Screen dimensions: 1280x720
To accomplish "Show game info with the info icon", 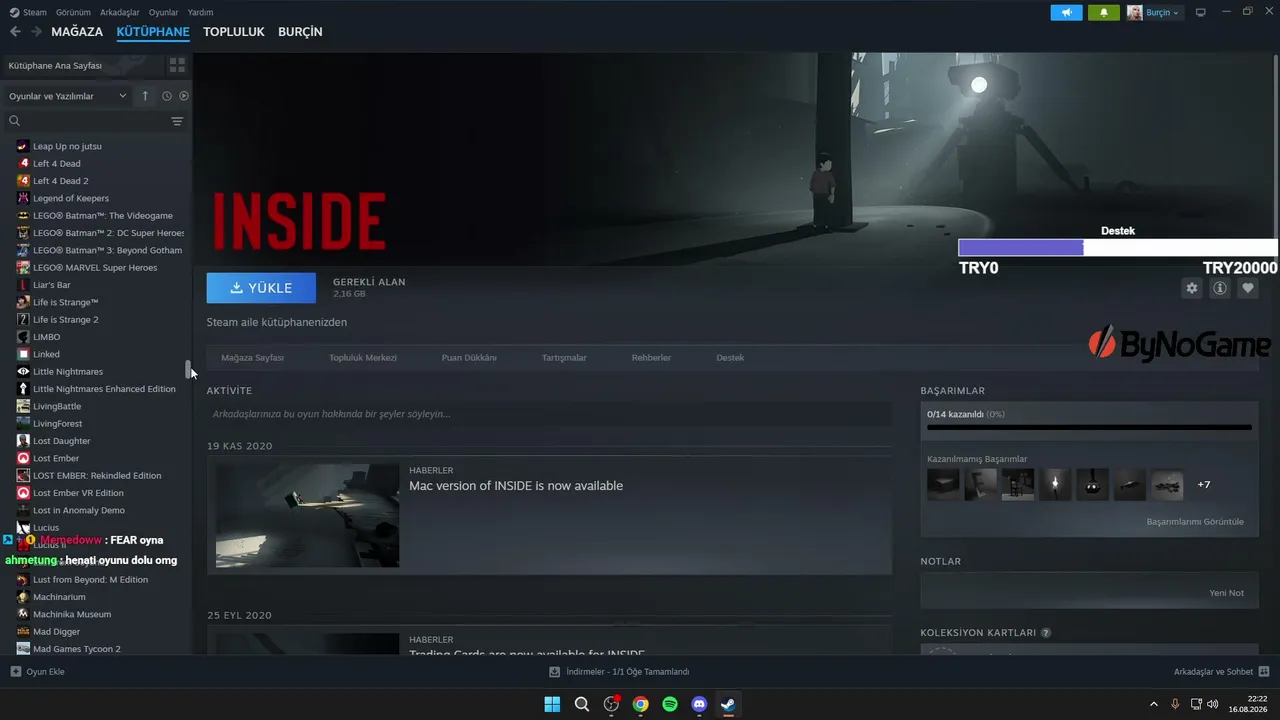I will 1219,288.
